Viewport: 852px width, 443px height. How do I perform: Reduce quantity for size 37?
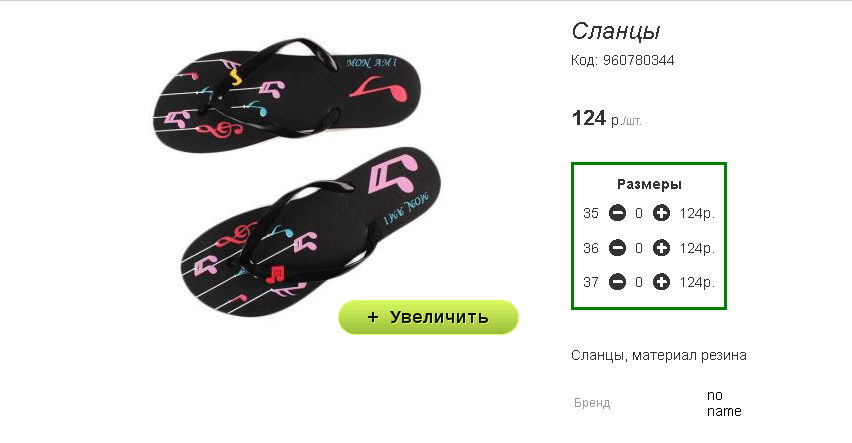click(x=617, y=282)
